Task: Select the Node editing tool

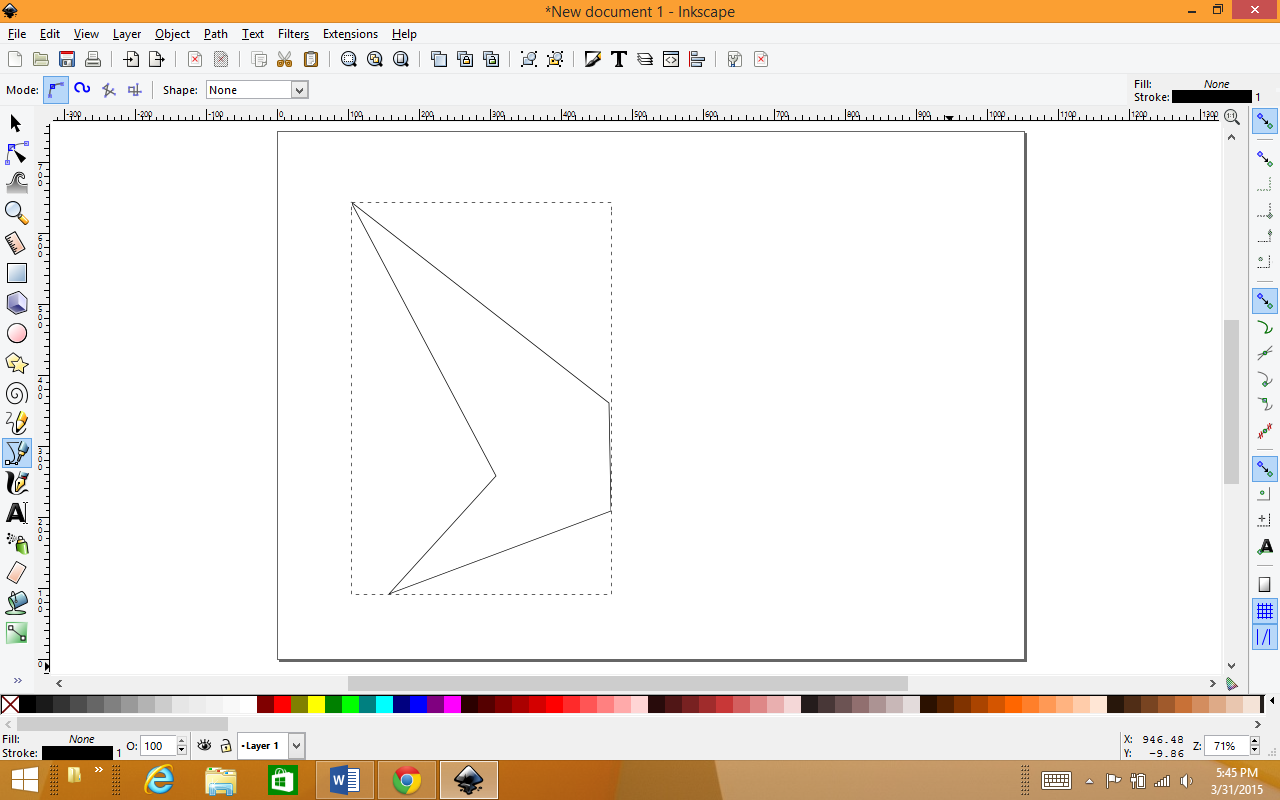Action: point(16,153)
